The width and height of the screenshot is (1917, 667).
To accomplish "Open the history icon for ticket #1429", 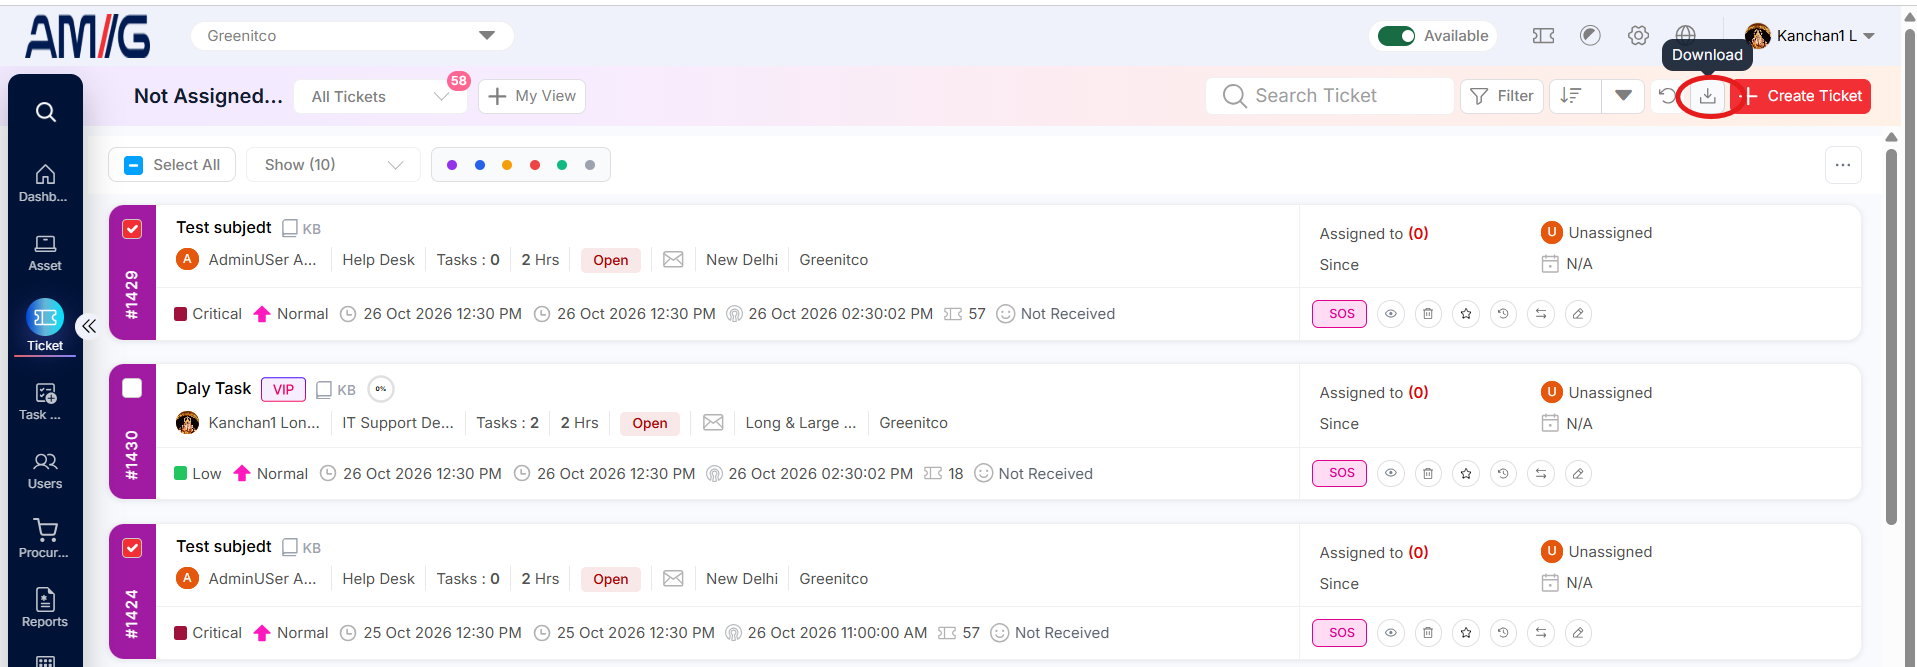I will click(x=1503, y=314).
